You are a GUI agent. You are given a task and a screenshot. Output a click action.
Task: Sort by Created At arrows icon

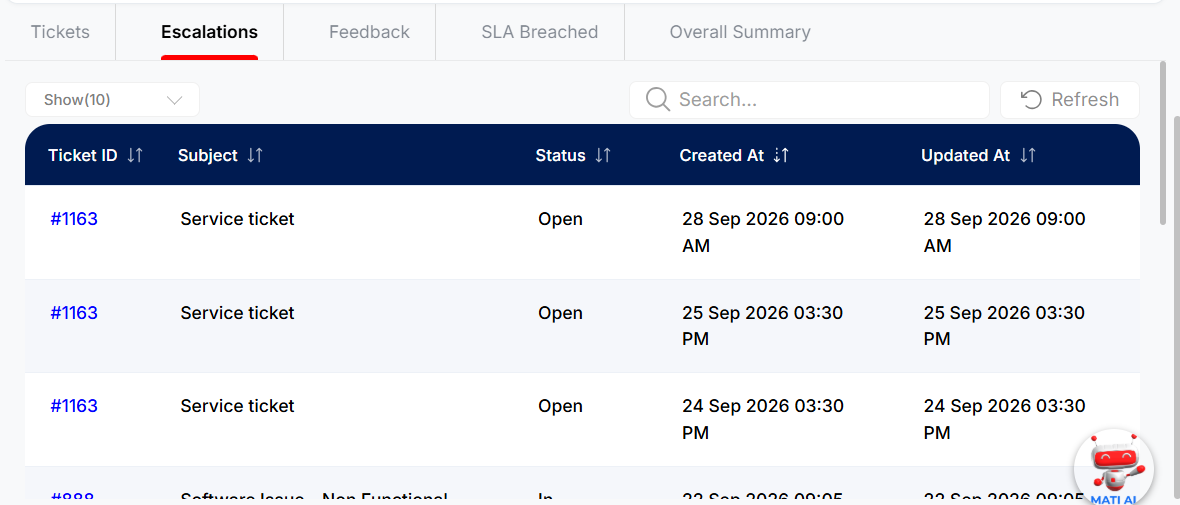coord(781,155)
